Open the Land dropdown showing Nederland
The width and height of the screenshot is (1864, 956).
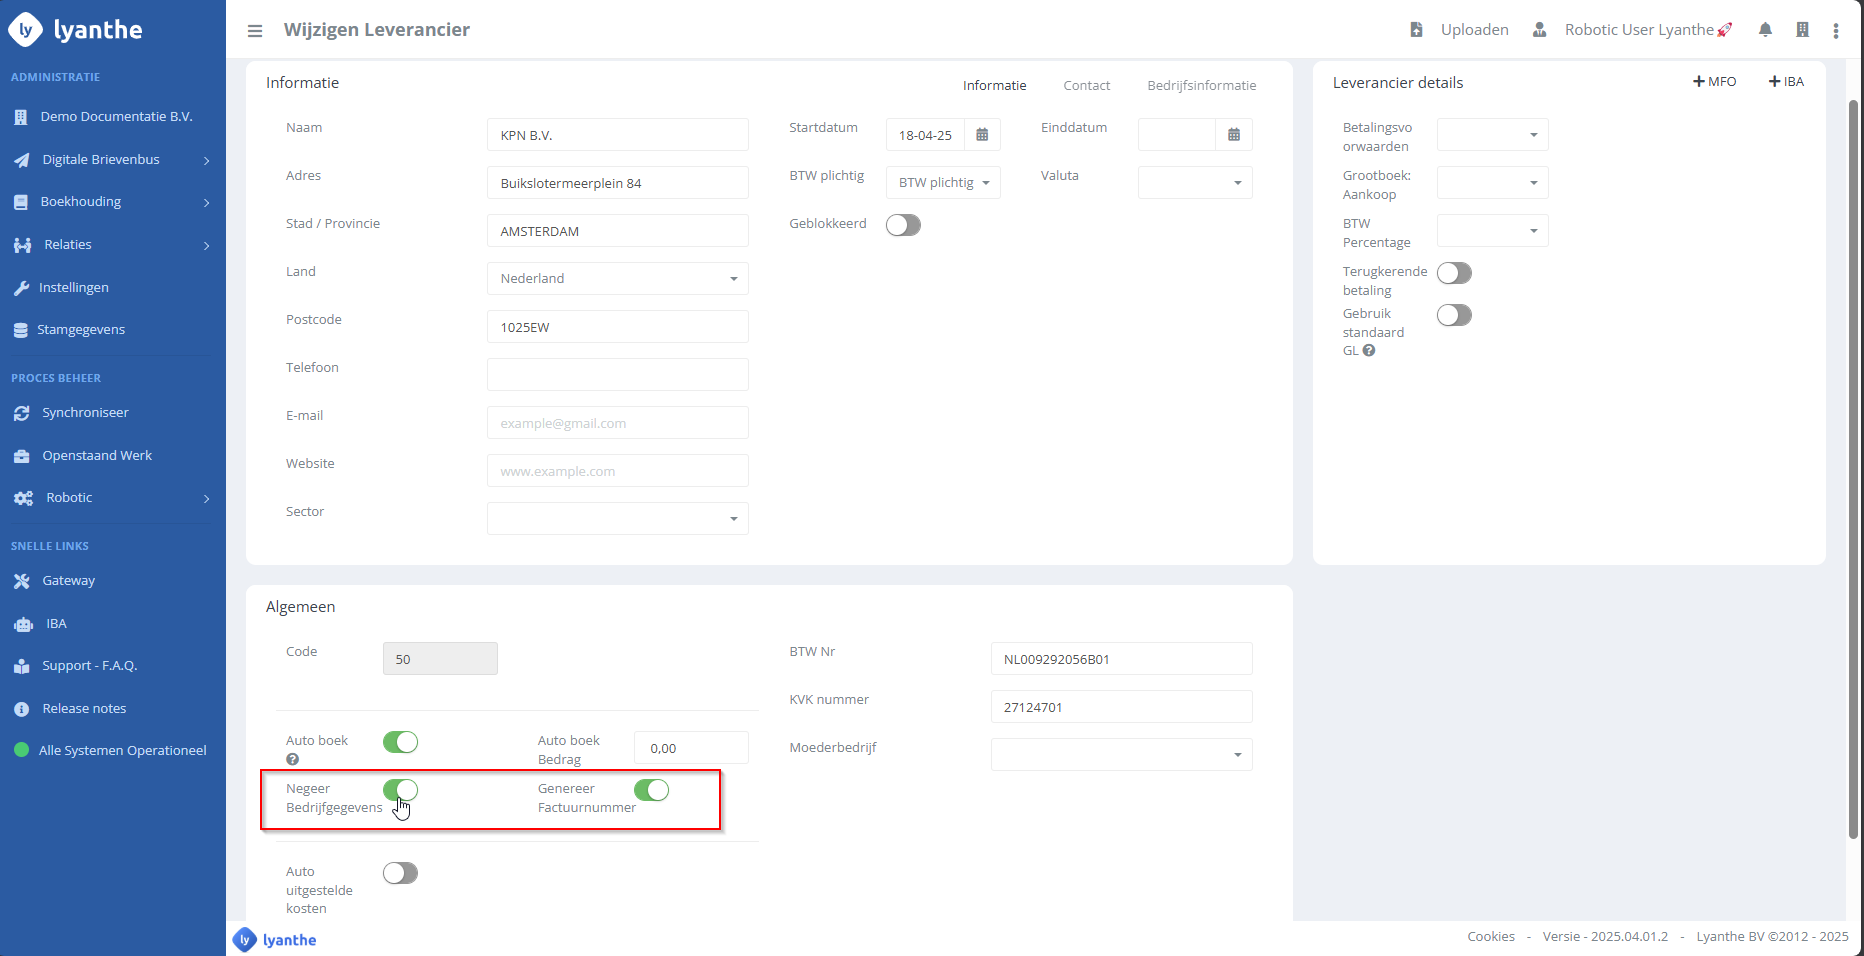point(617,279)
